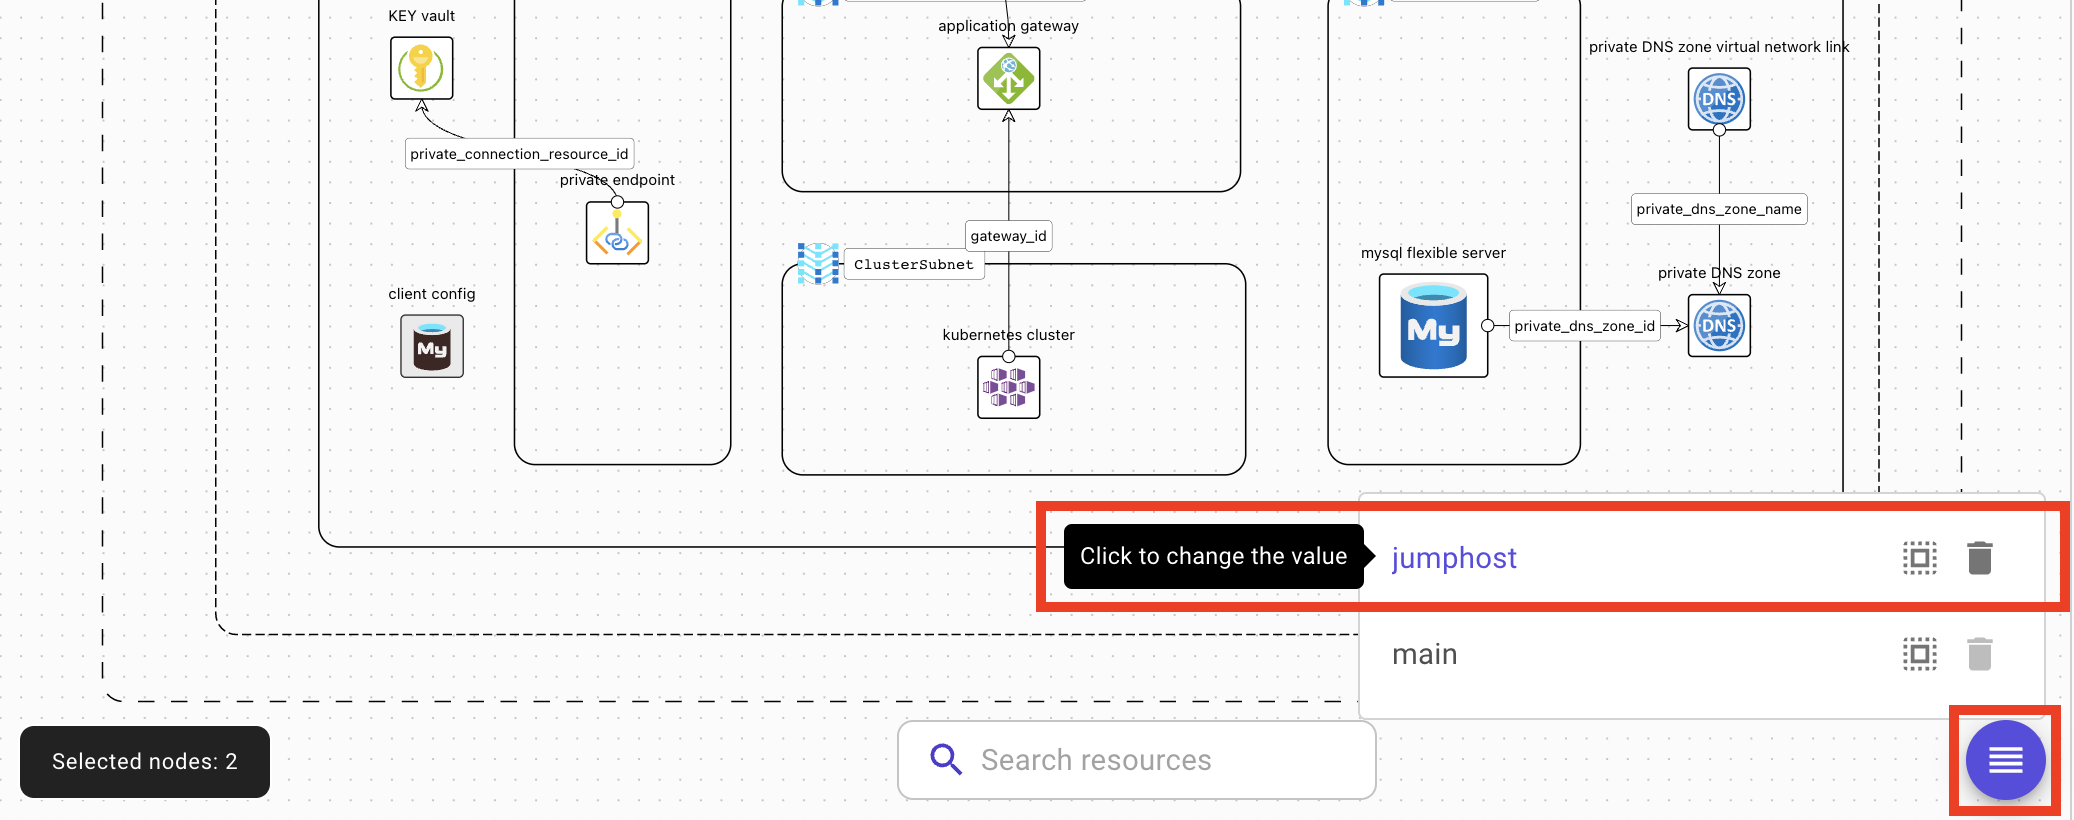
Task: Open the round purple menu button
Action: [2005, 760]
